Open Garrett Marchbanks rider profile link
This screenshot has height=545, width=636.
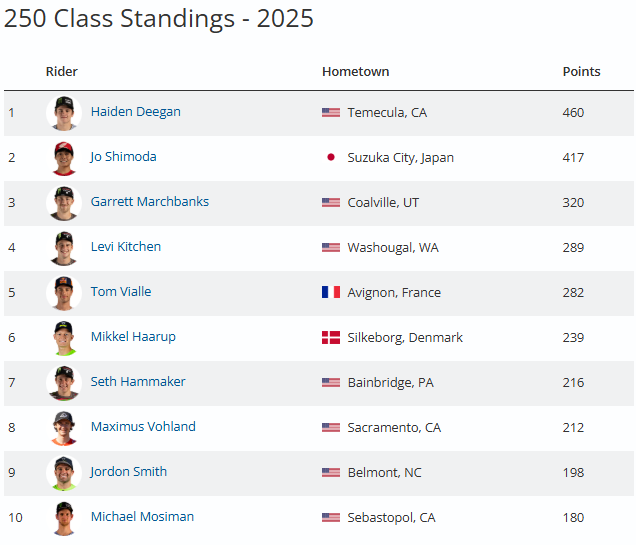click(x=150, y=202)
